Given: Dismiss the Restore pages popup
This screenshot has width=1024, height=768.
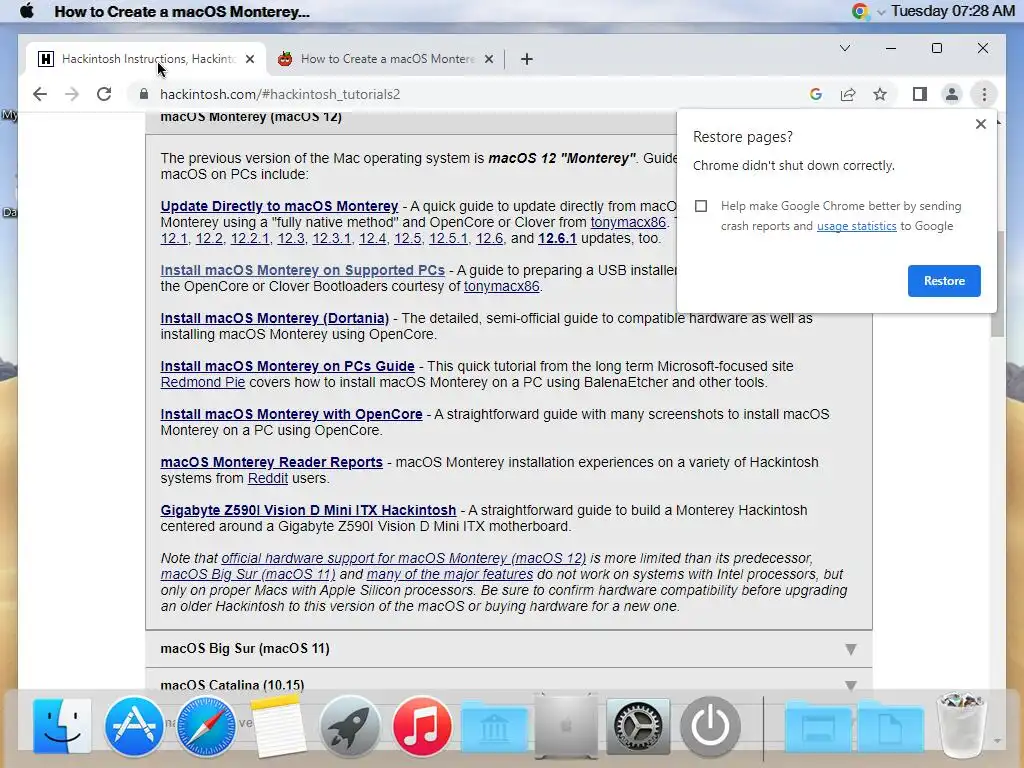Looking at the screenshot, I should [980, 124].
